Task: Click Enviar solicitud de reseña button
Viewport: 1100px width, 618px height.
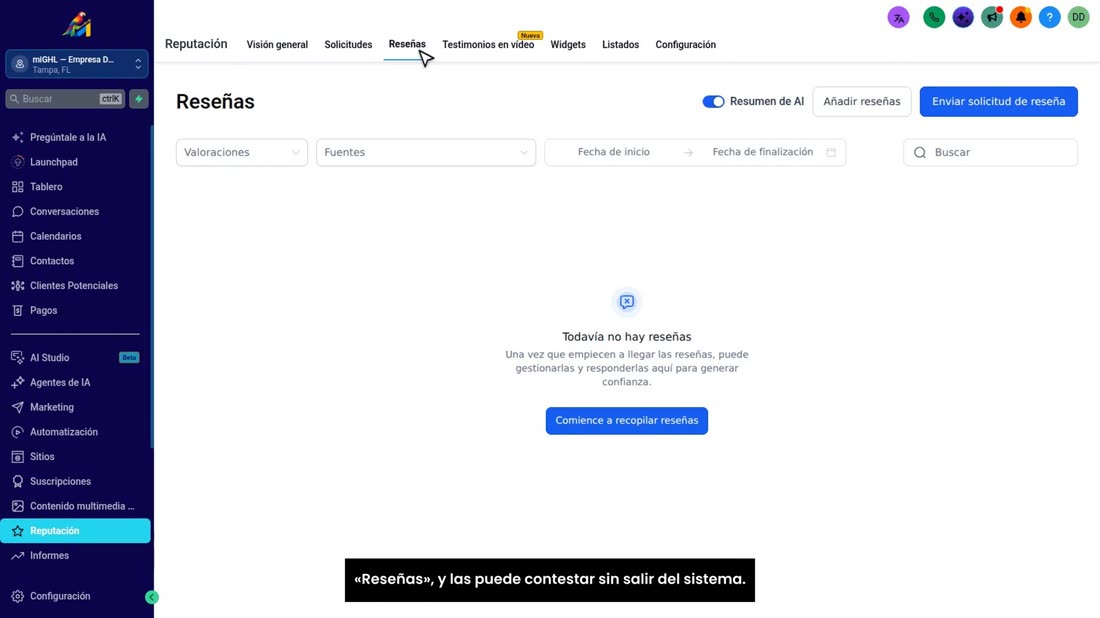Action: pyautogui.click(x=998, y=102)
